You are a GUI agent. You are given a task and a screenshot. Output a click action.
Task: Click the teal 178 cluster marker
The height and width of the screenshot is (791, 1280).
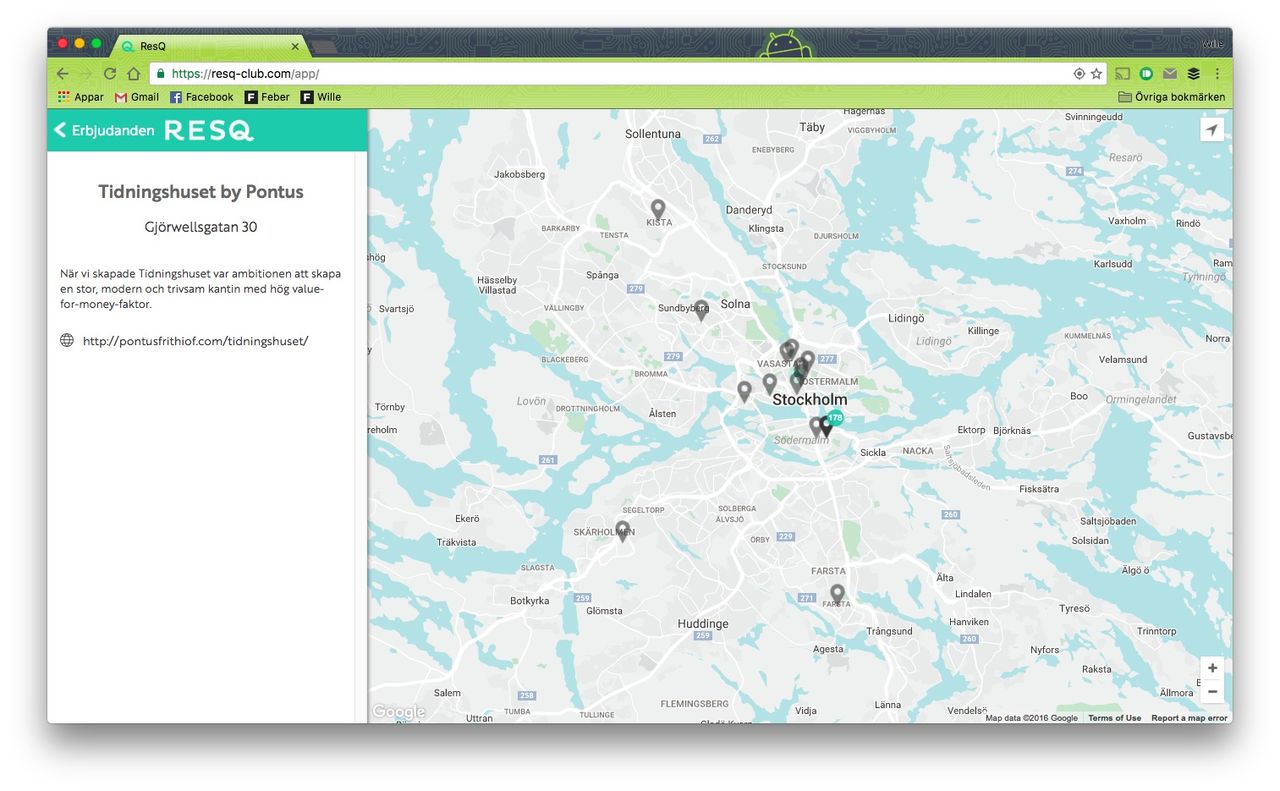coord(835,418)
